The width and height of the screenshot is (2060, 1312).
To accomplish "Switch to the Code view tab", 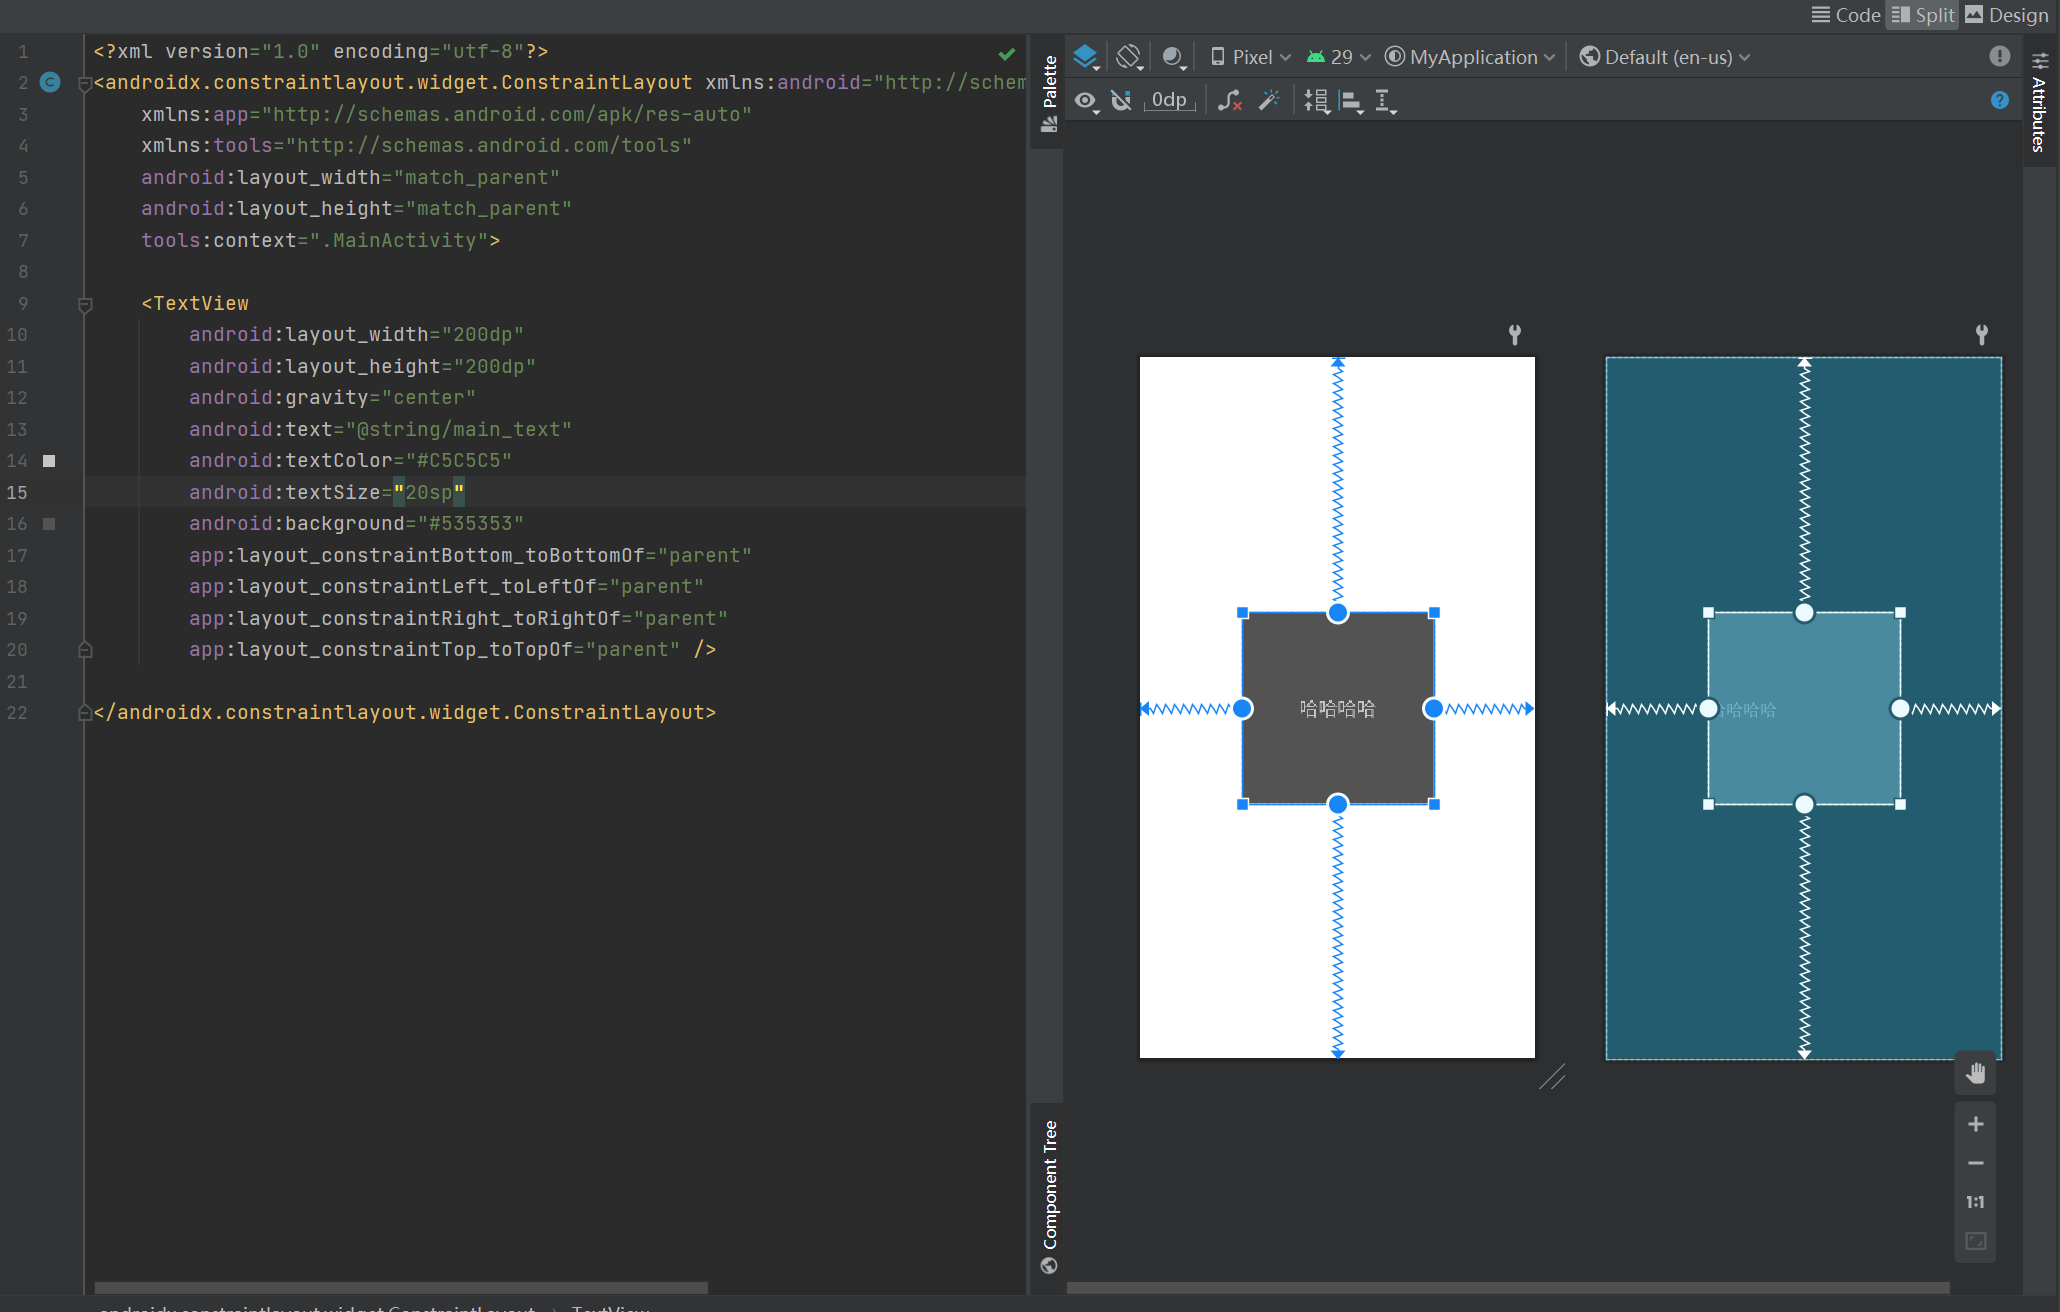I will [x=1846, y=15].
